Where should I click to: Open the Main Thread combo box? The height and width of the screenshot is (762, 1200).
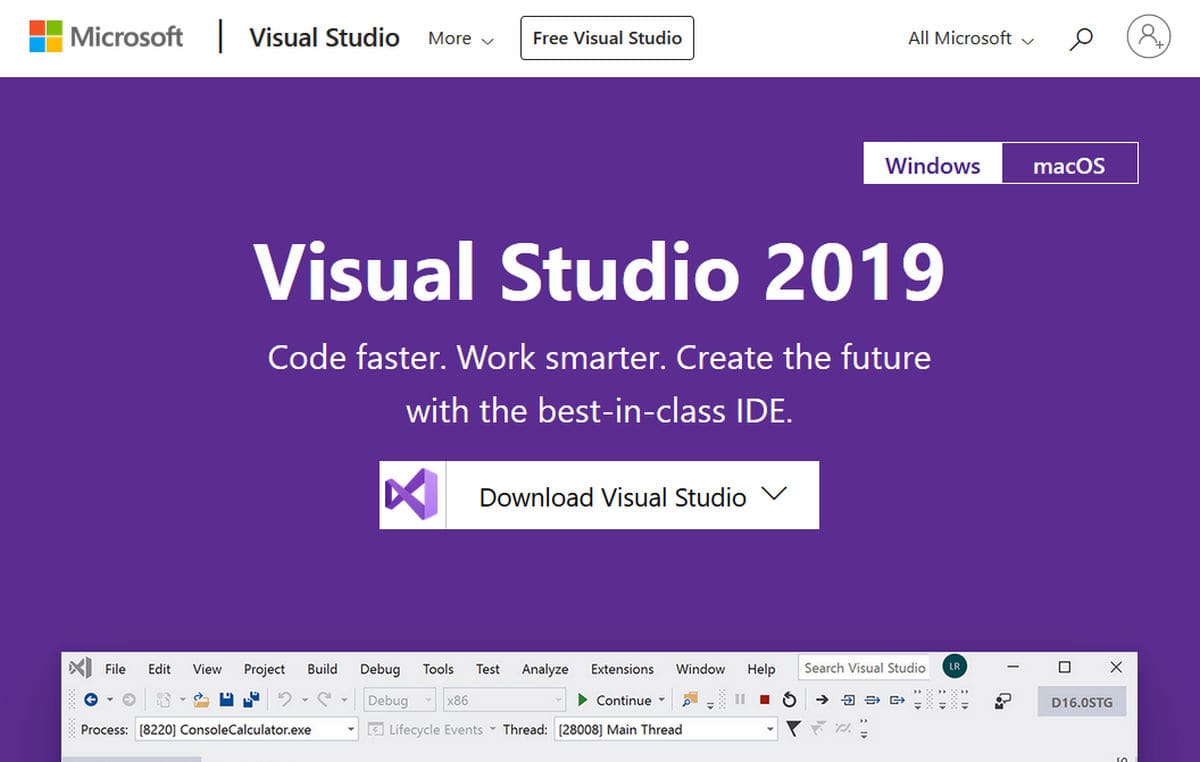[x=666, y=729]
